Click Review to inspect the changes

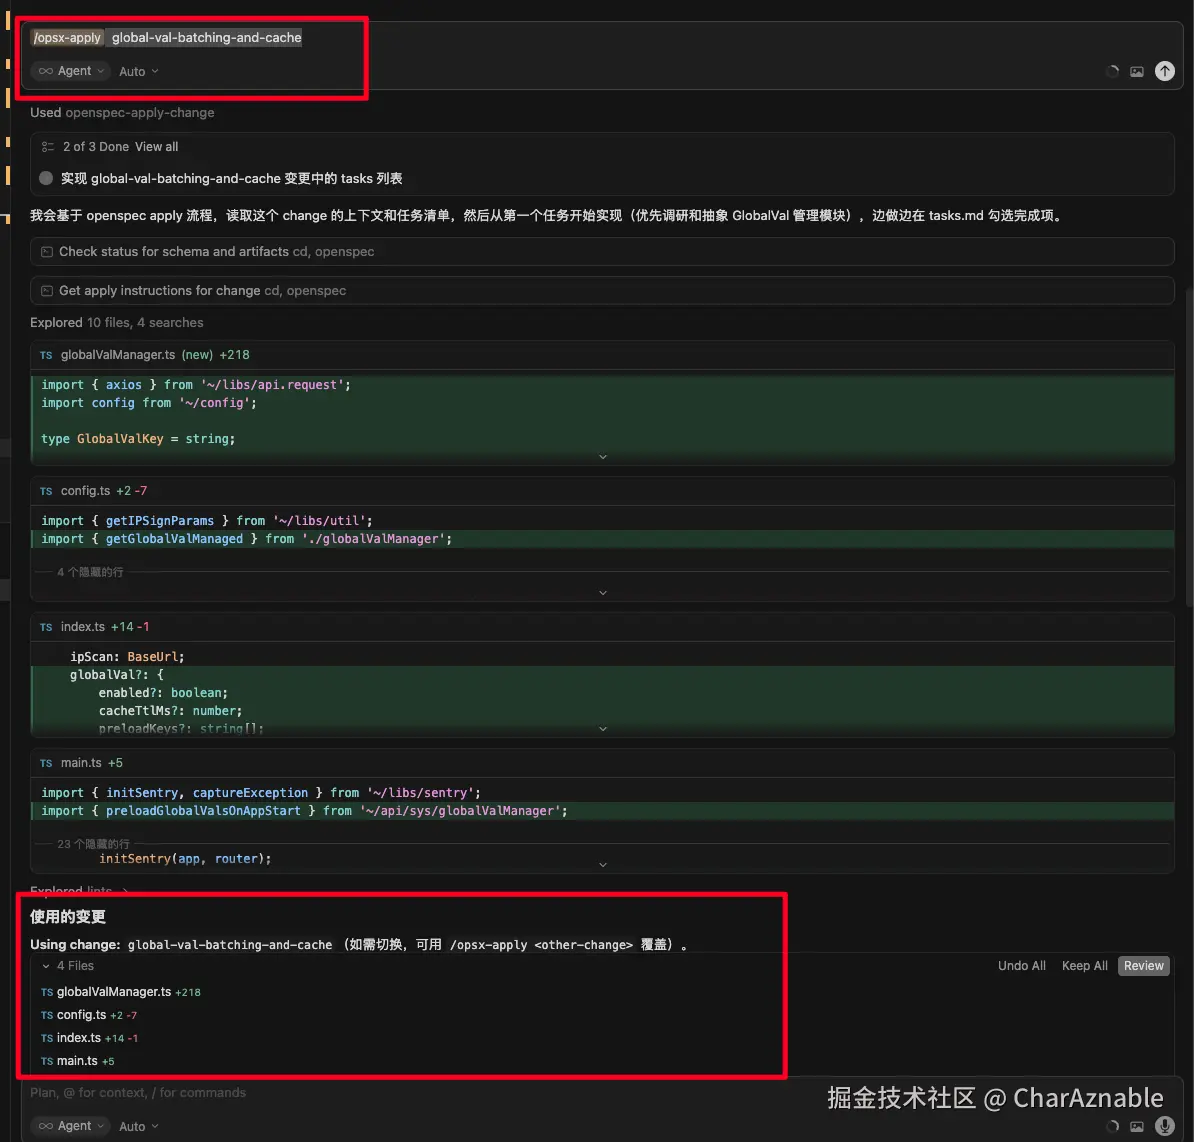[1143, 965]
